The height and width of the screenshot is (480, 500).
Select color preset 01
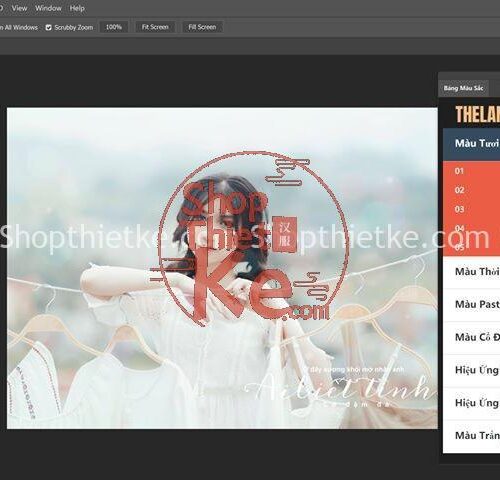coord(472,171)
